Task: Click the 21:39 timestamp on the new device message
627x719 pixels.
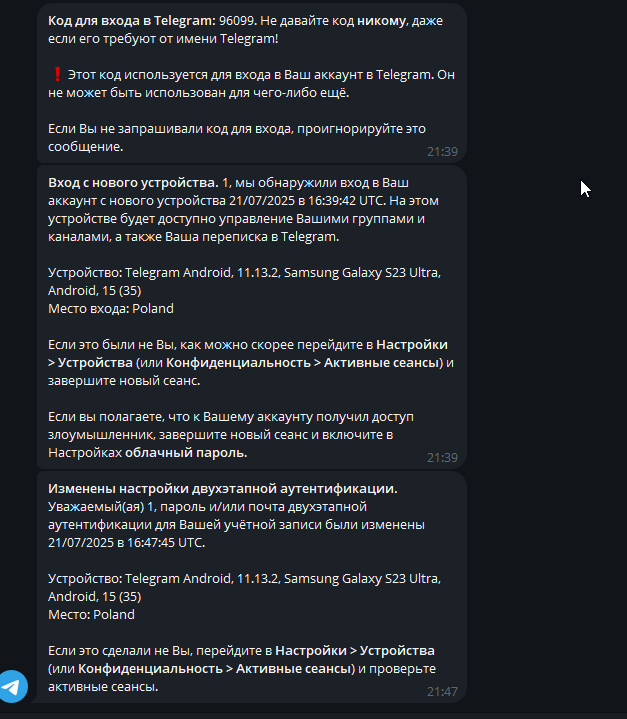Action: click(x=442, y=457)
